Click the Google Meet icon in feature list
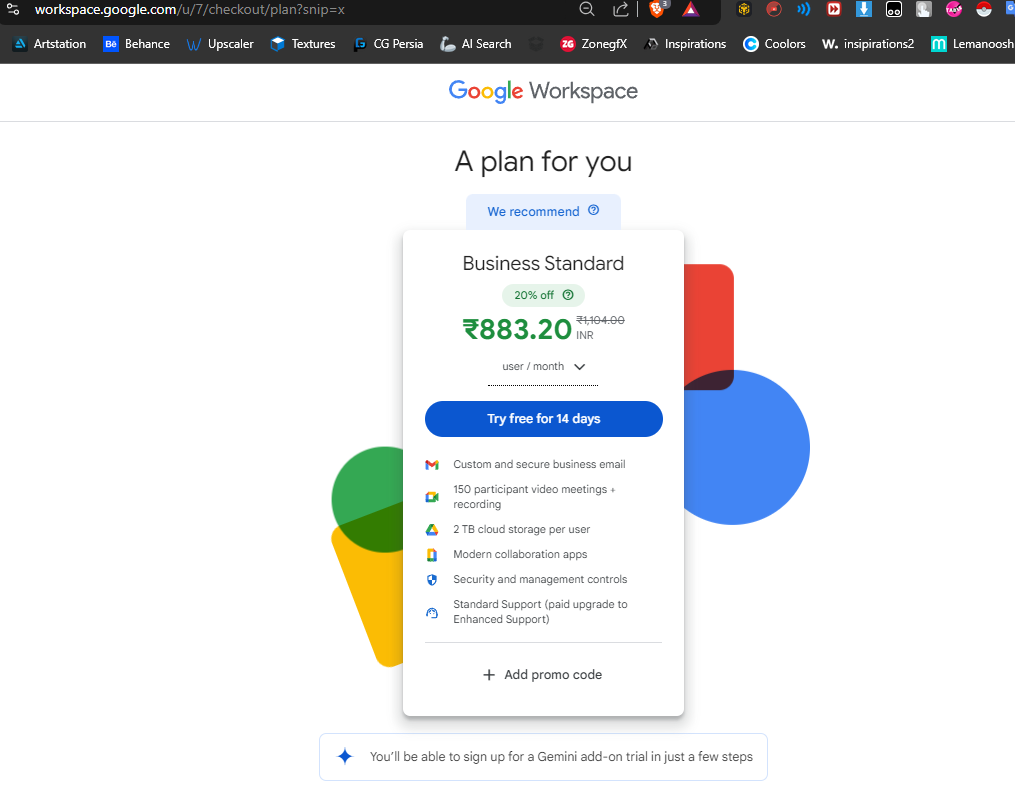This screenshot has height=792, width=1015. pos(432,497)
